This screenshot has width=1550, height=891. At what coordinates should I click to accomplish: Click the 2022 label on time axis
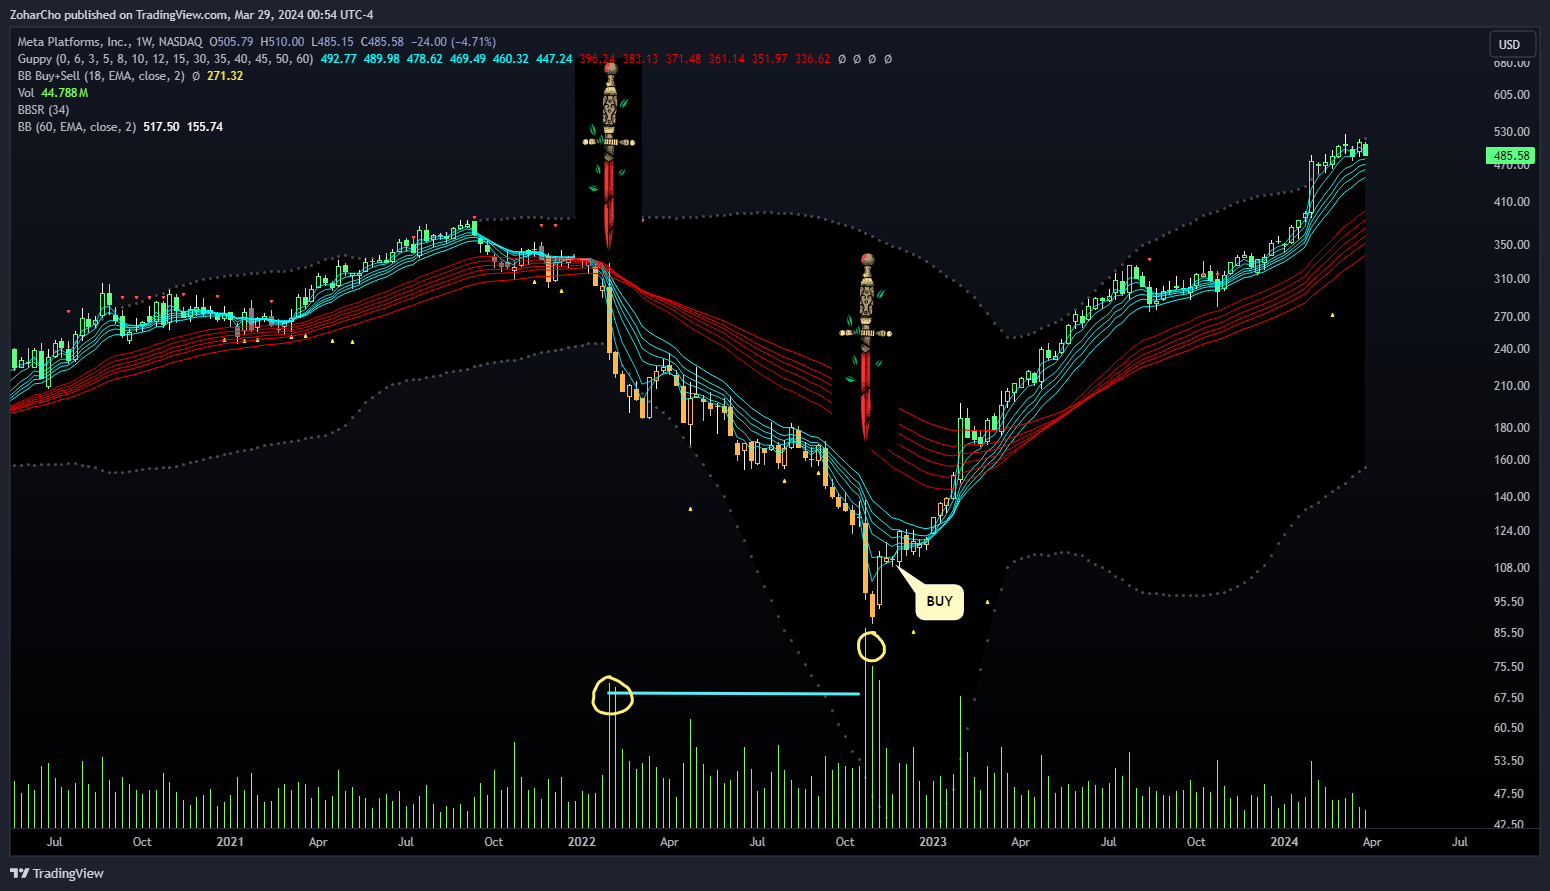(581, 842)
